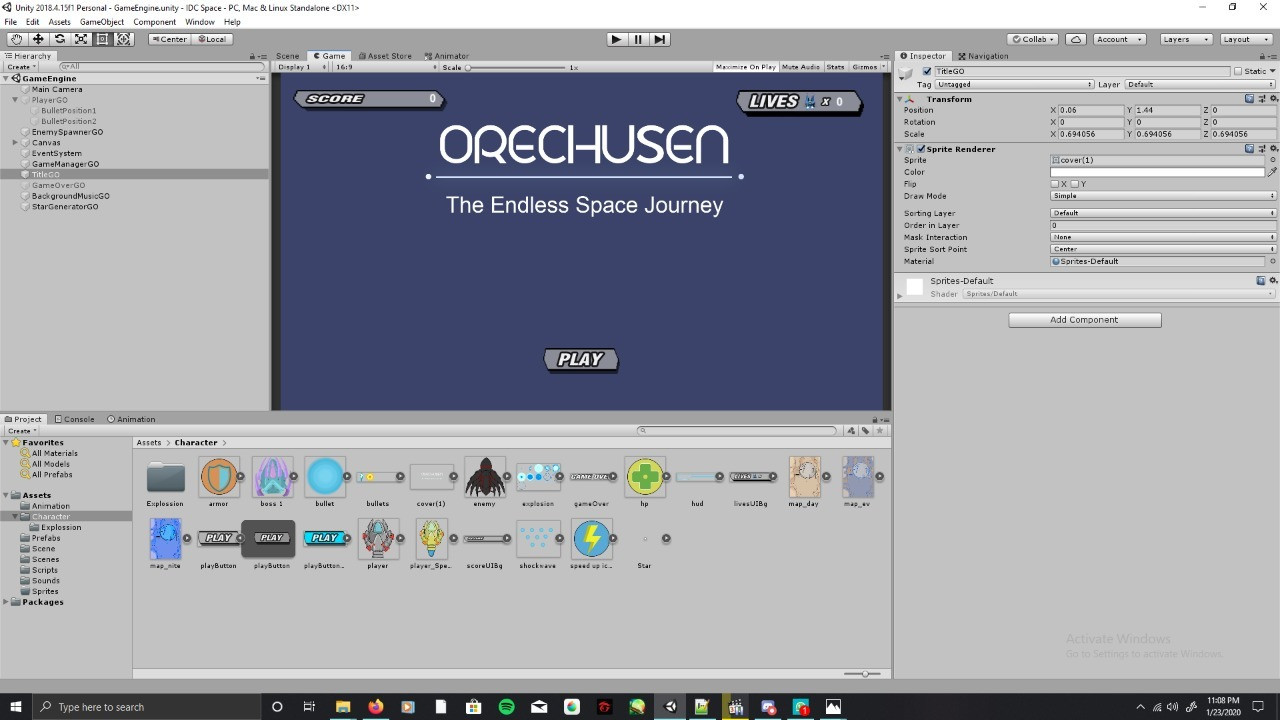Collapse the Transform component
This screenshot has height=720, width=1280.
[900, 99]
